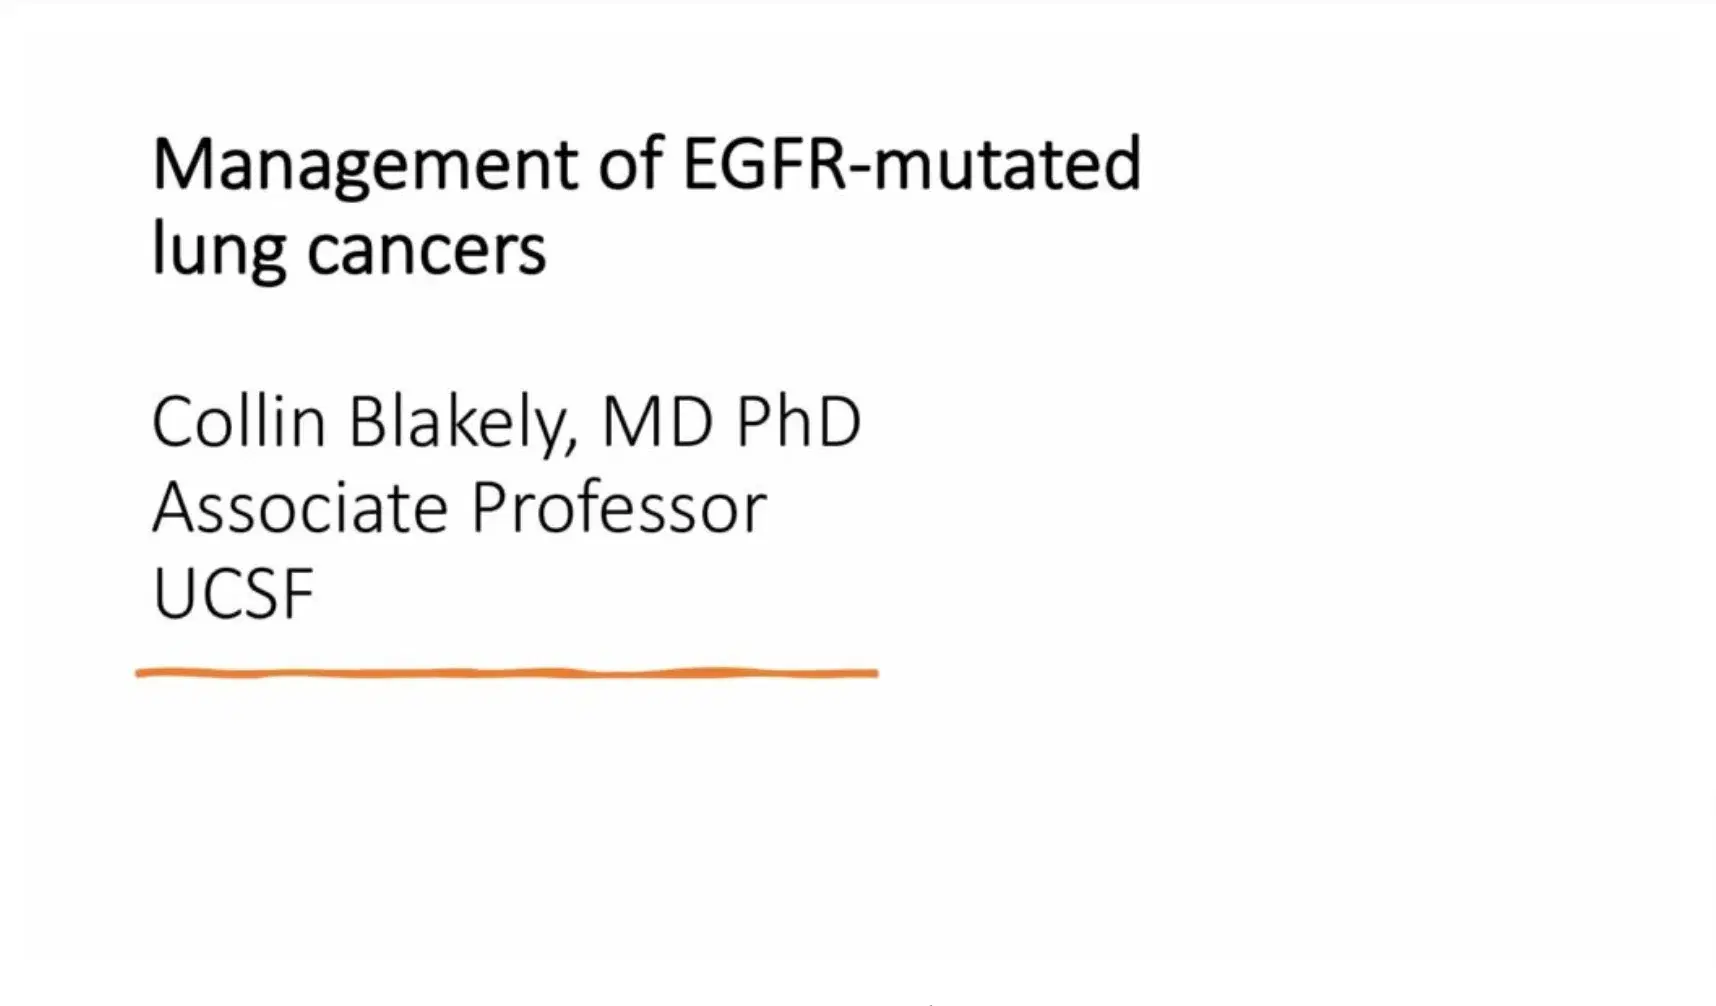
Task: Click the "MD" credential text
Action: [x=657, y=422]
